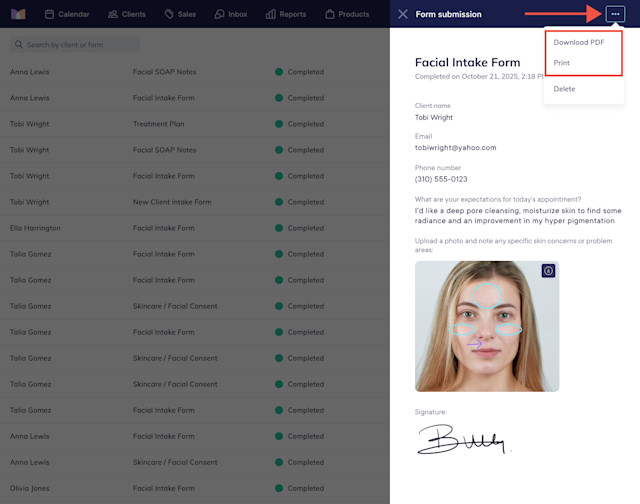
Task: Open Anna Lewis Facial SOAP Notes row
Action: click(x=195, y=72)
